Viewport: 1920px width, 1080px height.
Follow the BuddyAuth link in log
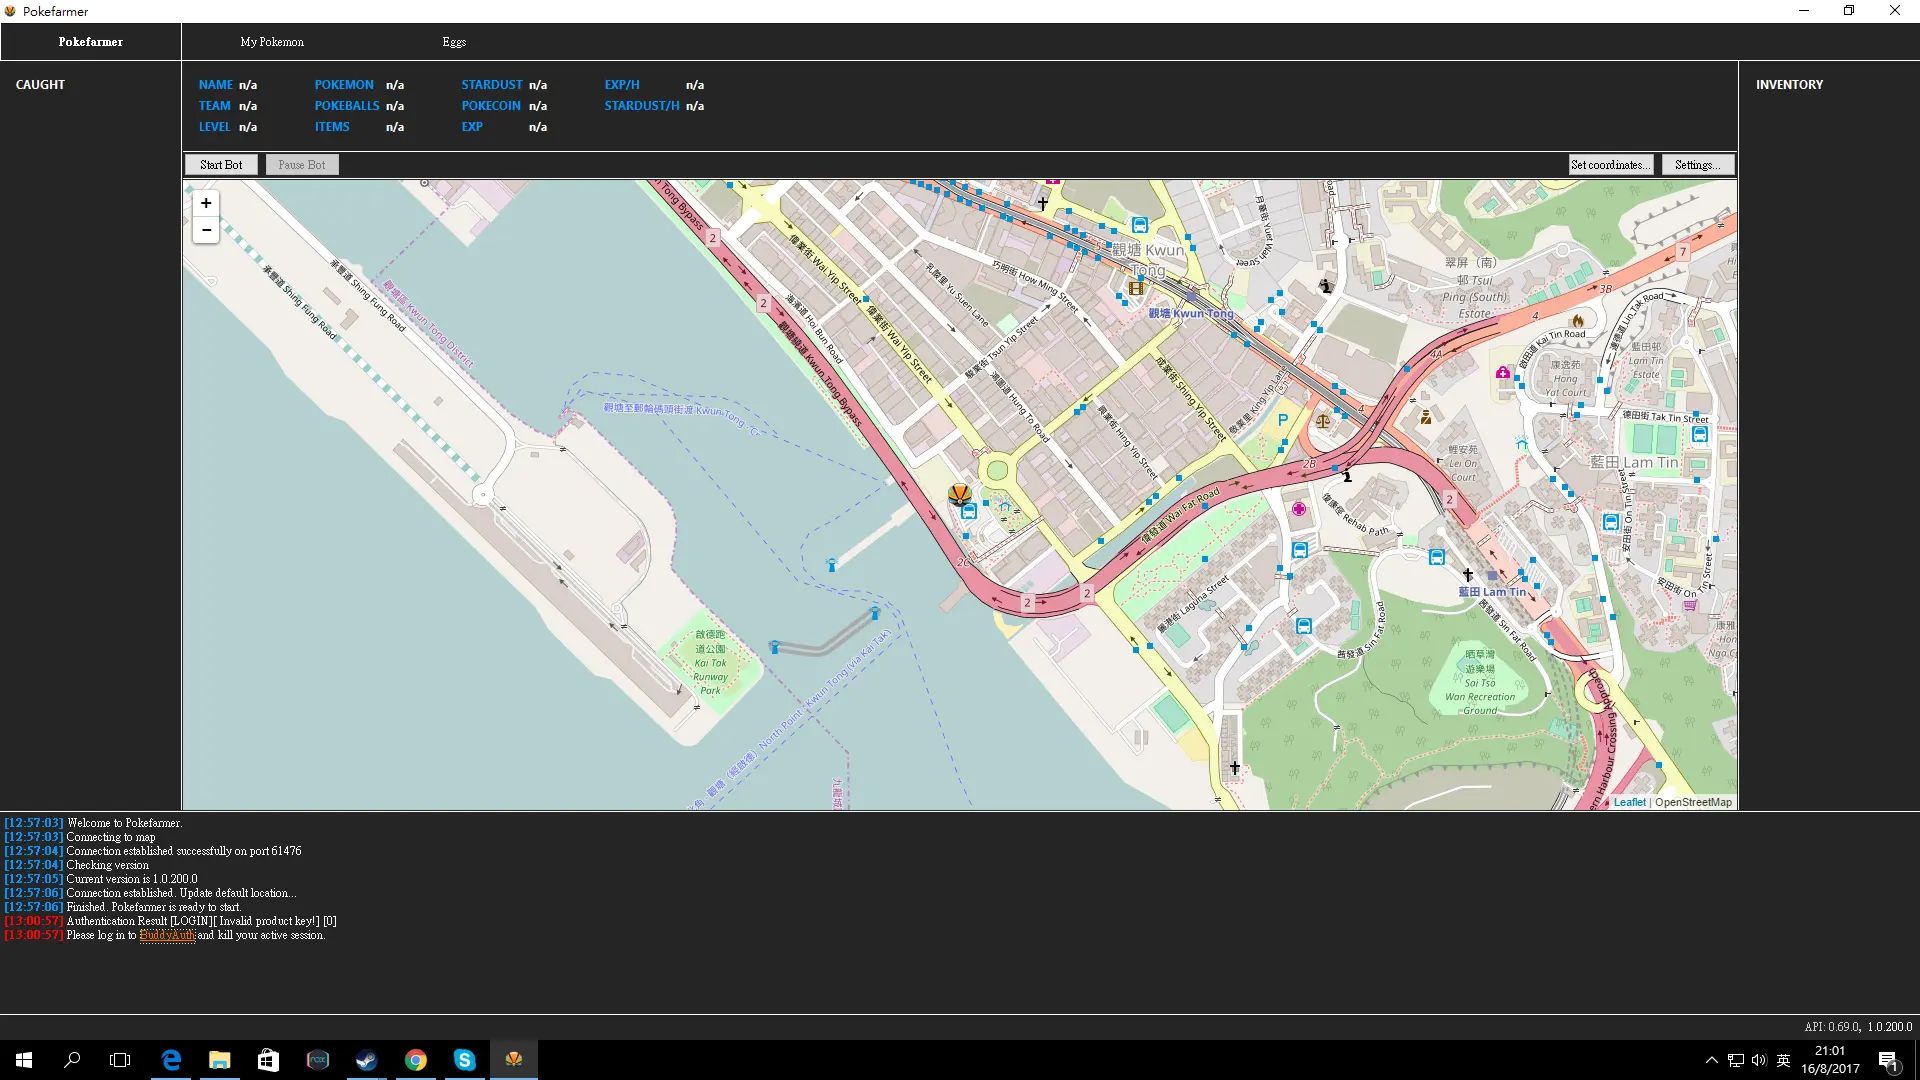coord(167,936)
